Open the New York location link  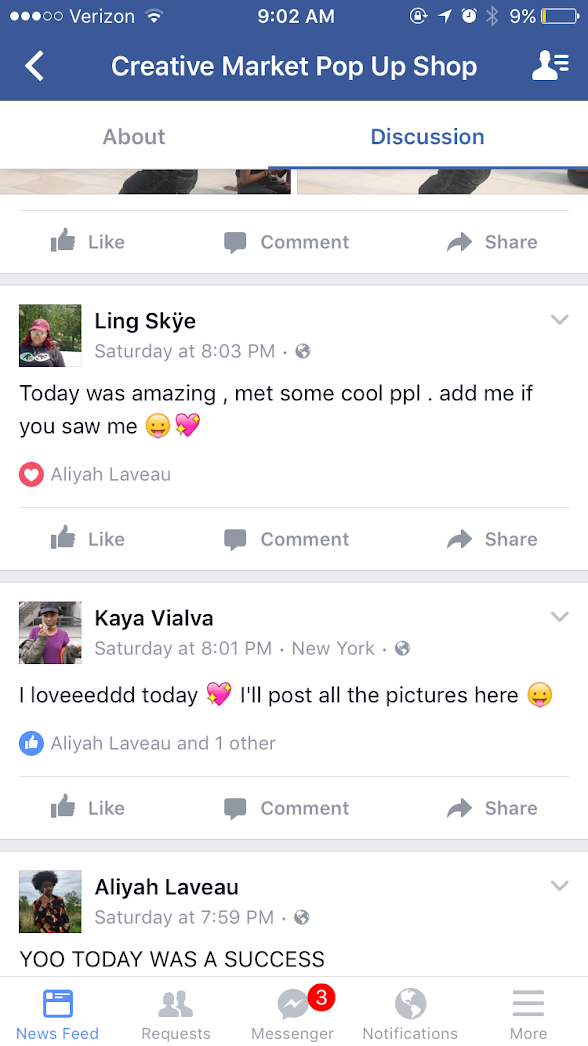[x=333, y=648]
